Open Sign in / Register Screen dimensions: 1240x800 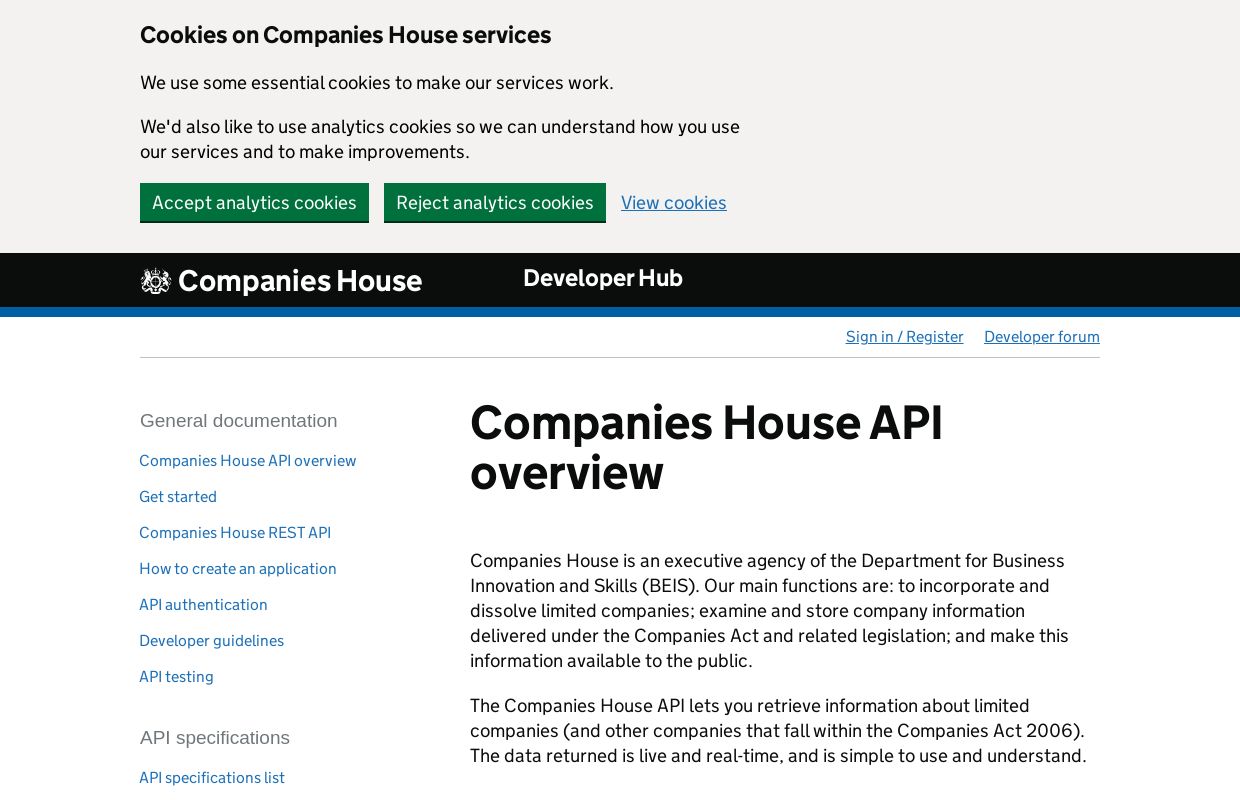click(x=905, y=337)
